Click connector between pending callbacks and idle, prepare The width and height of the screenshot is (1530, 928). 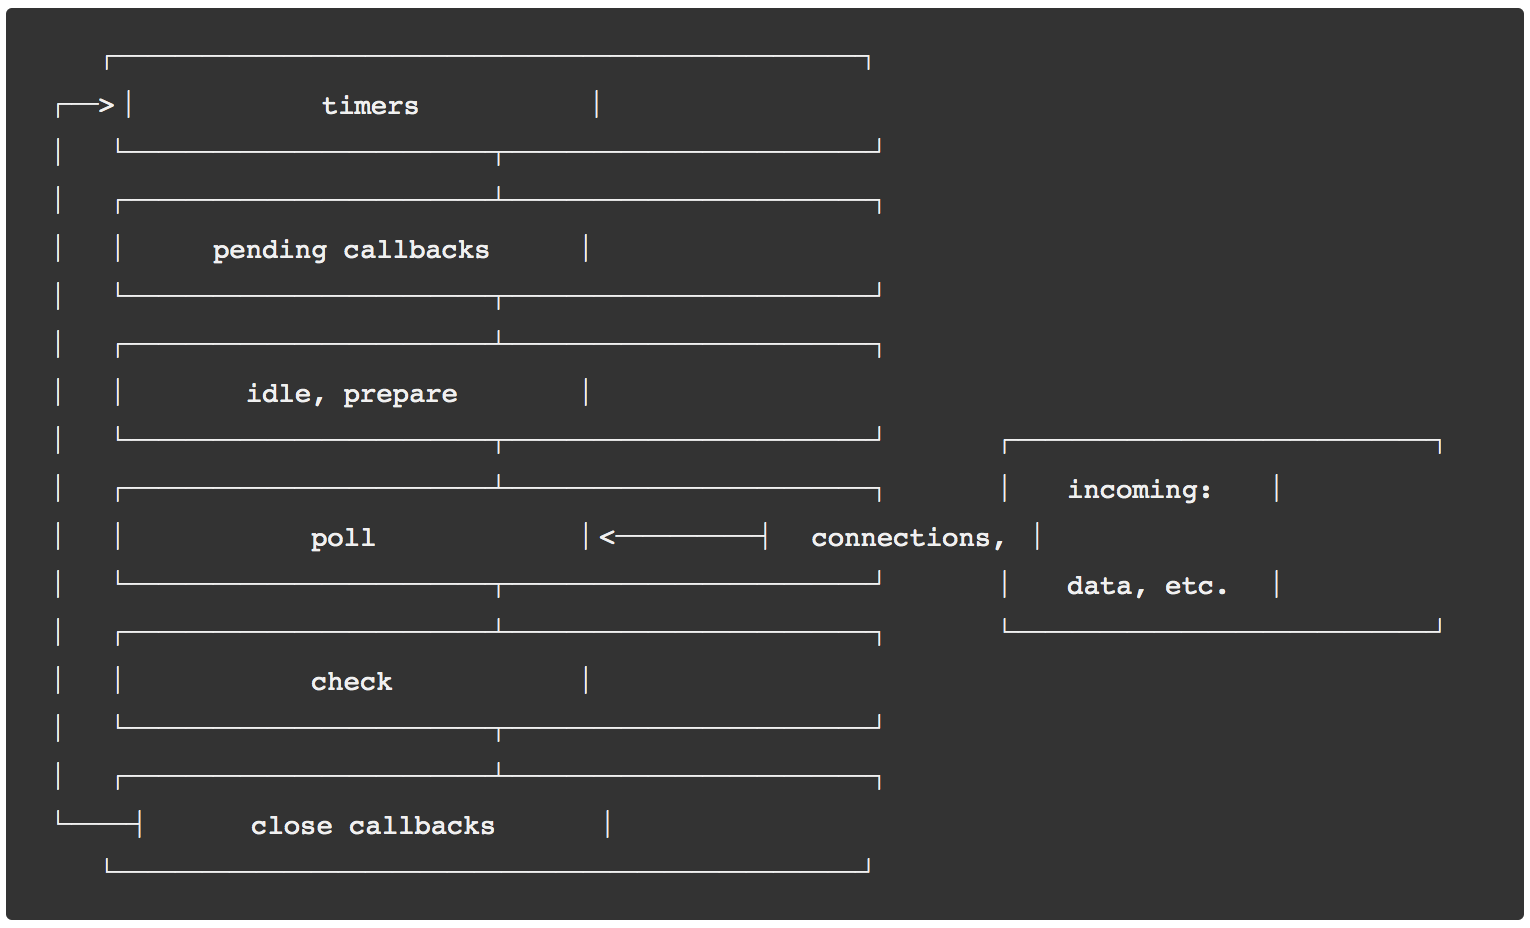tap(498, 319)
